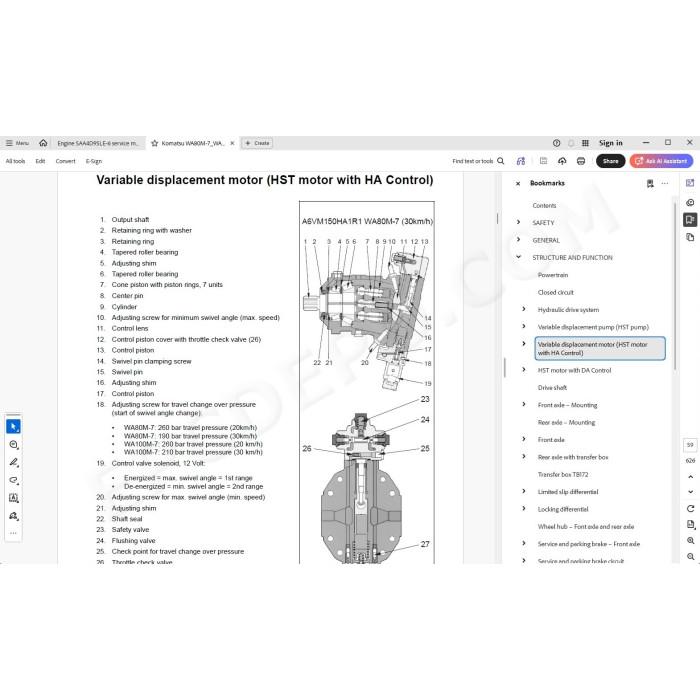Expand Front axle – Mounting bookmark
700x700 pixels.
tap(524, 404)
